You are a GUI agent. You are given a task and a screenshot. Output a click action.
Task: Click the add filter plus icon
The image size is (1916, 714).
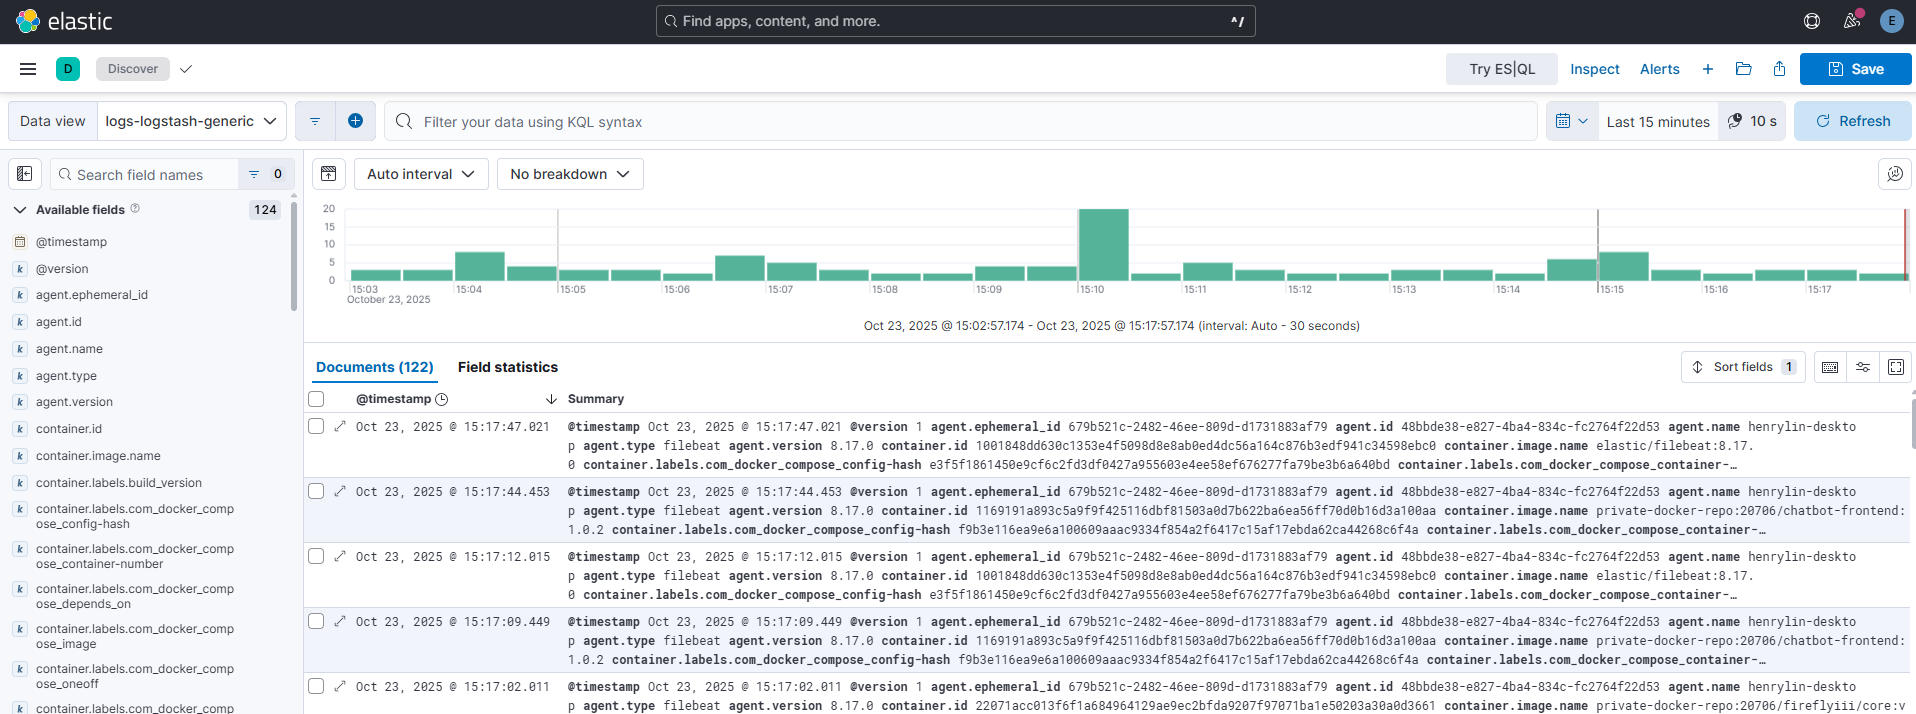coord(355,121)
